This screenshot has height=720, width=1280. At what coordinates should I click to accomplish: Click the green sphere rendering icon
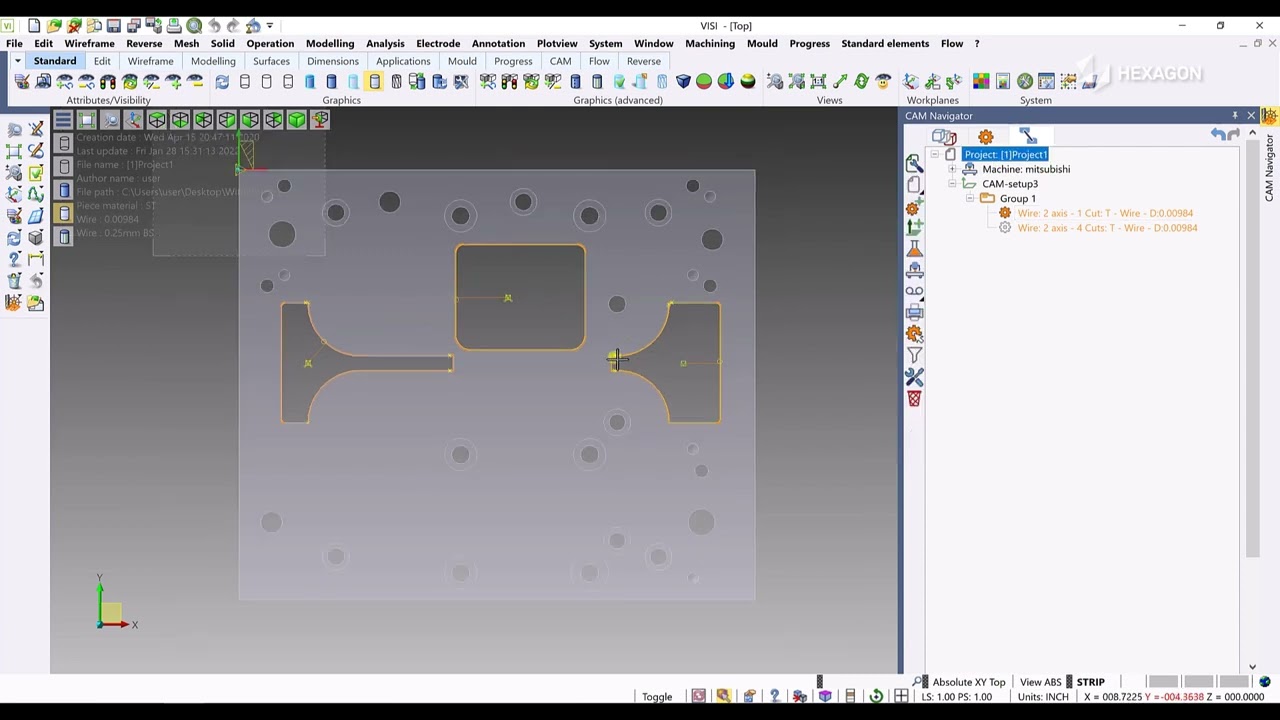pos(704,82)
